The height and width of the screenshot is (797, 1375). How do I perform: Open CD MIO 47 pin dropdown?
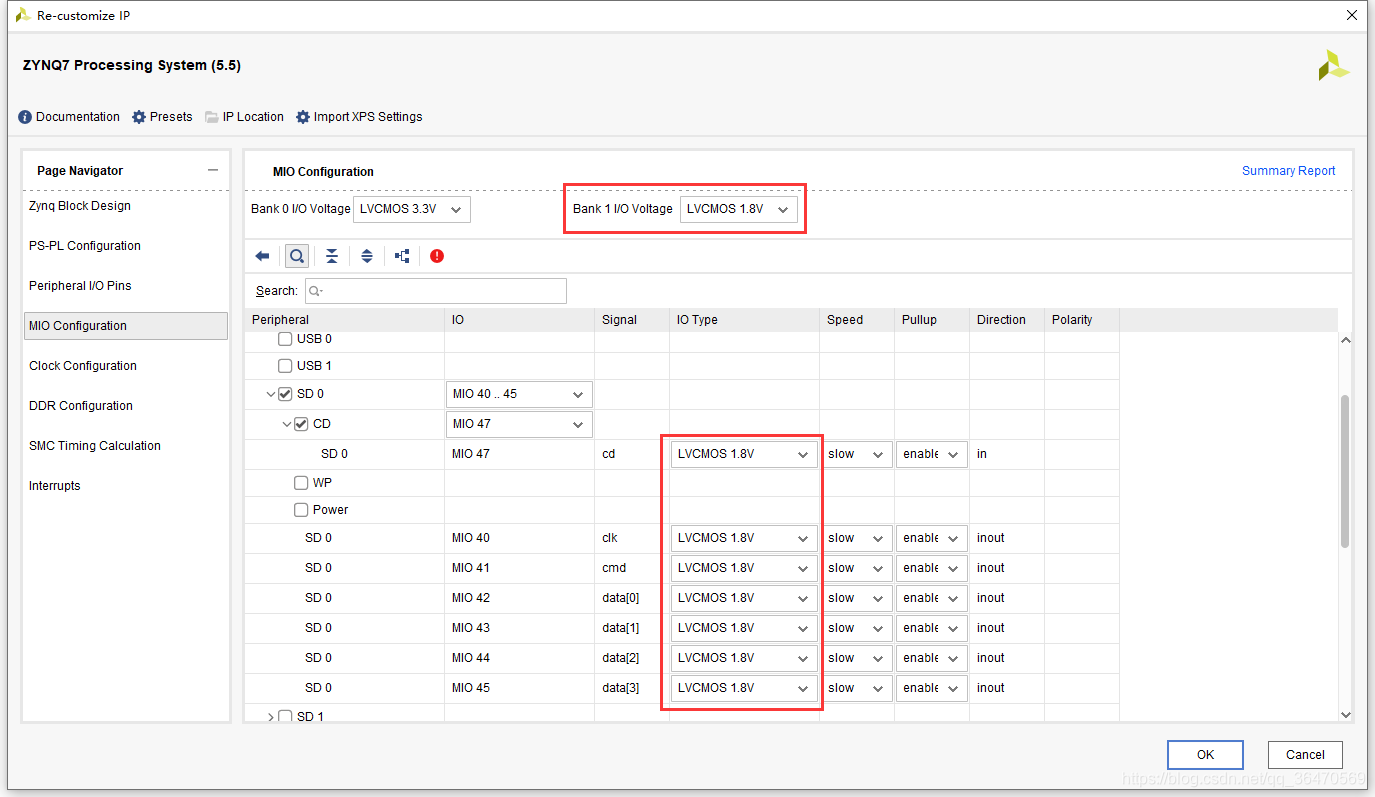coord(519,424)
